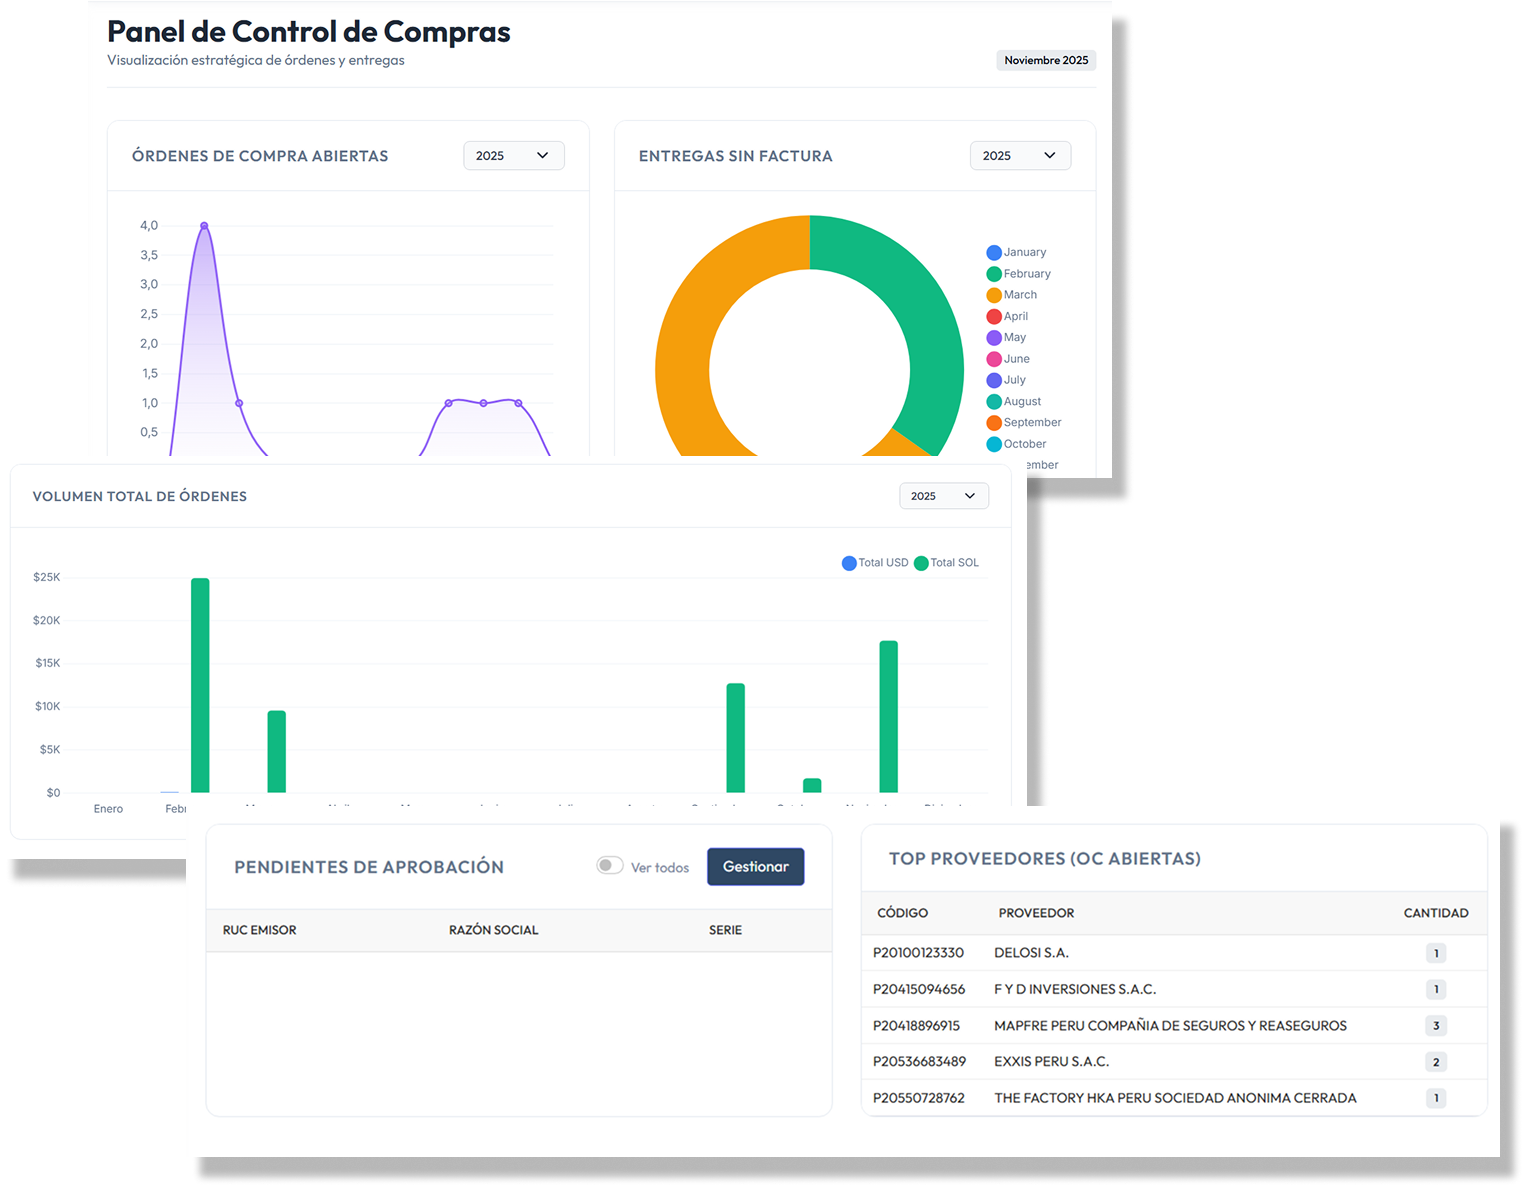Toggle the Ver todos switch

tap(609, 866)
